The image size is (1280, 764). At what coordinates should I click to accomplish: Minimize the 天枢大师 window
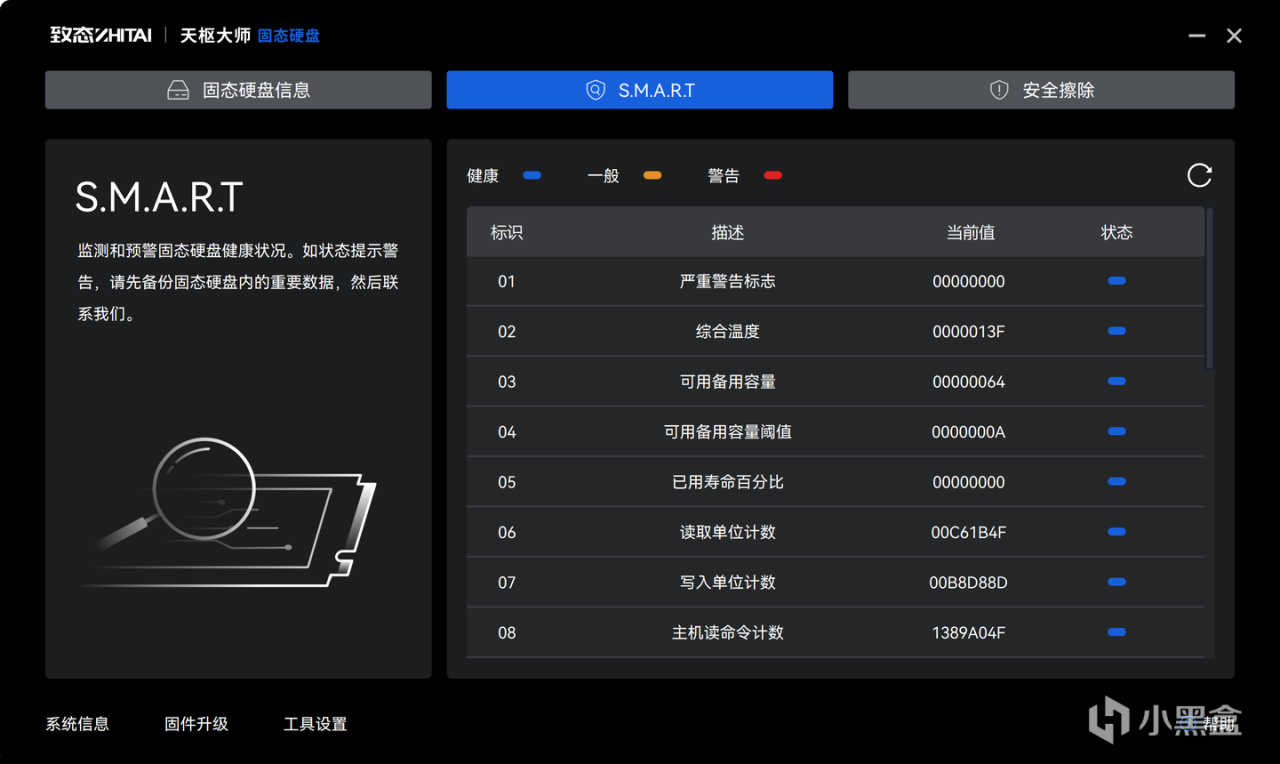tap(1197, 36)
